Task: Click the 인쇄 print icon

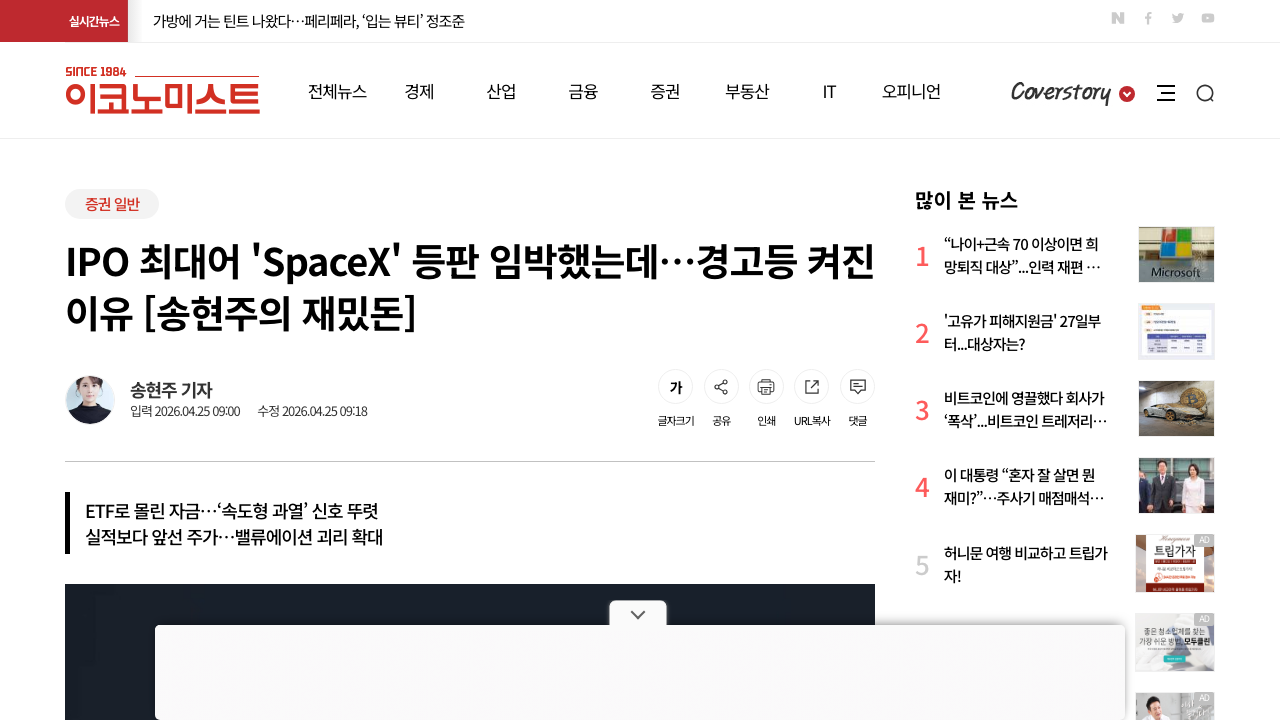Action: coord(766,387)
